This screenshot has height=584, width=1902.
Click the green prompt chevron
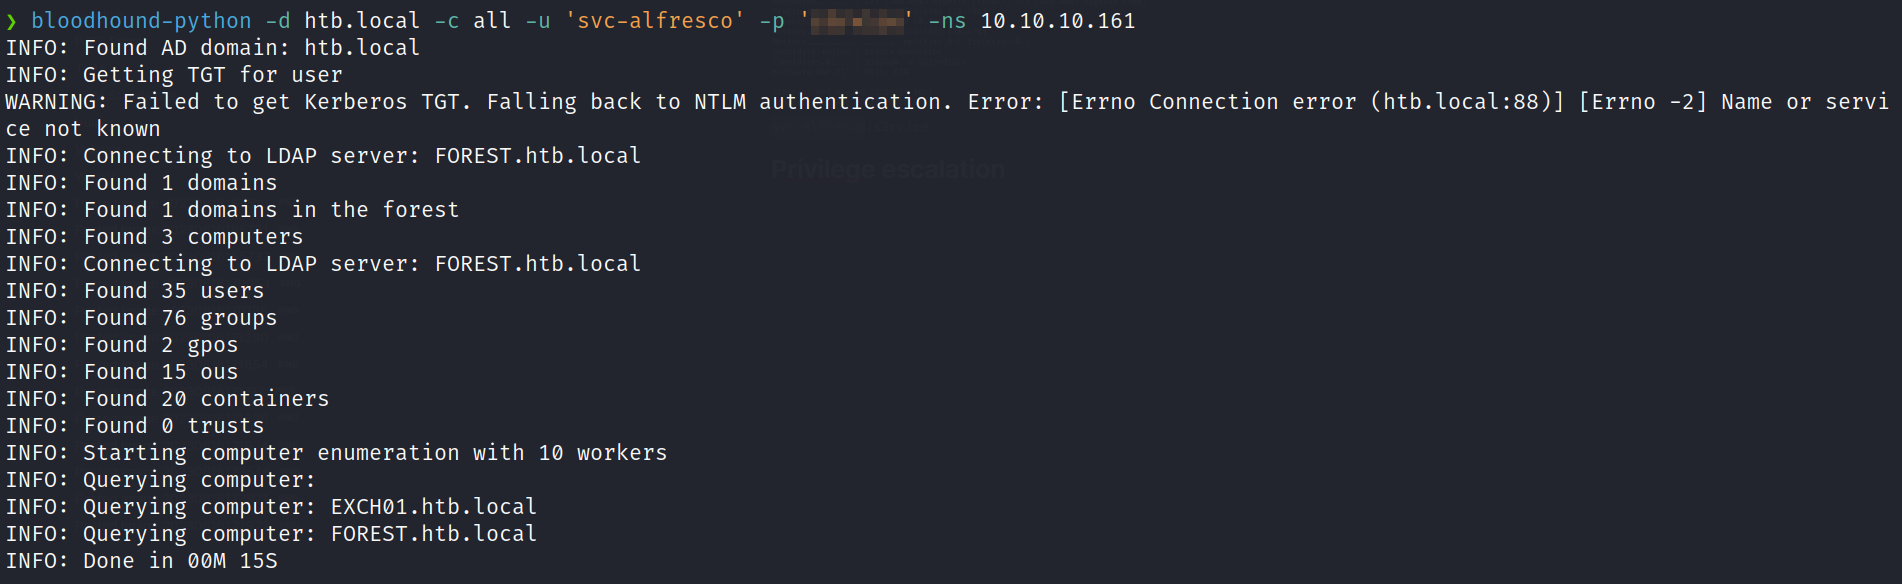pos(11,21)
